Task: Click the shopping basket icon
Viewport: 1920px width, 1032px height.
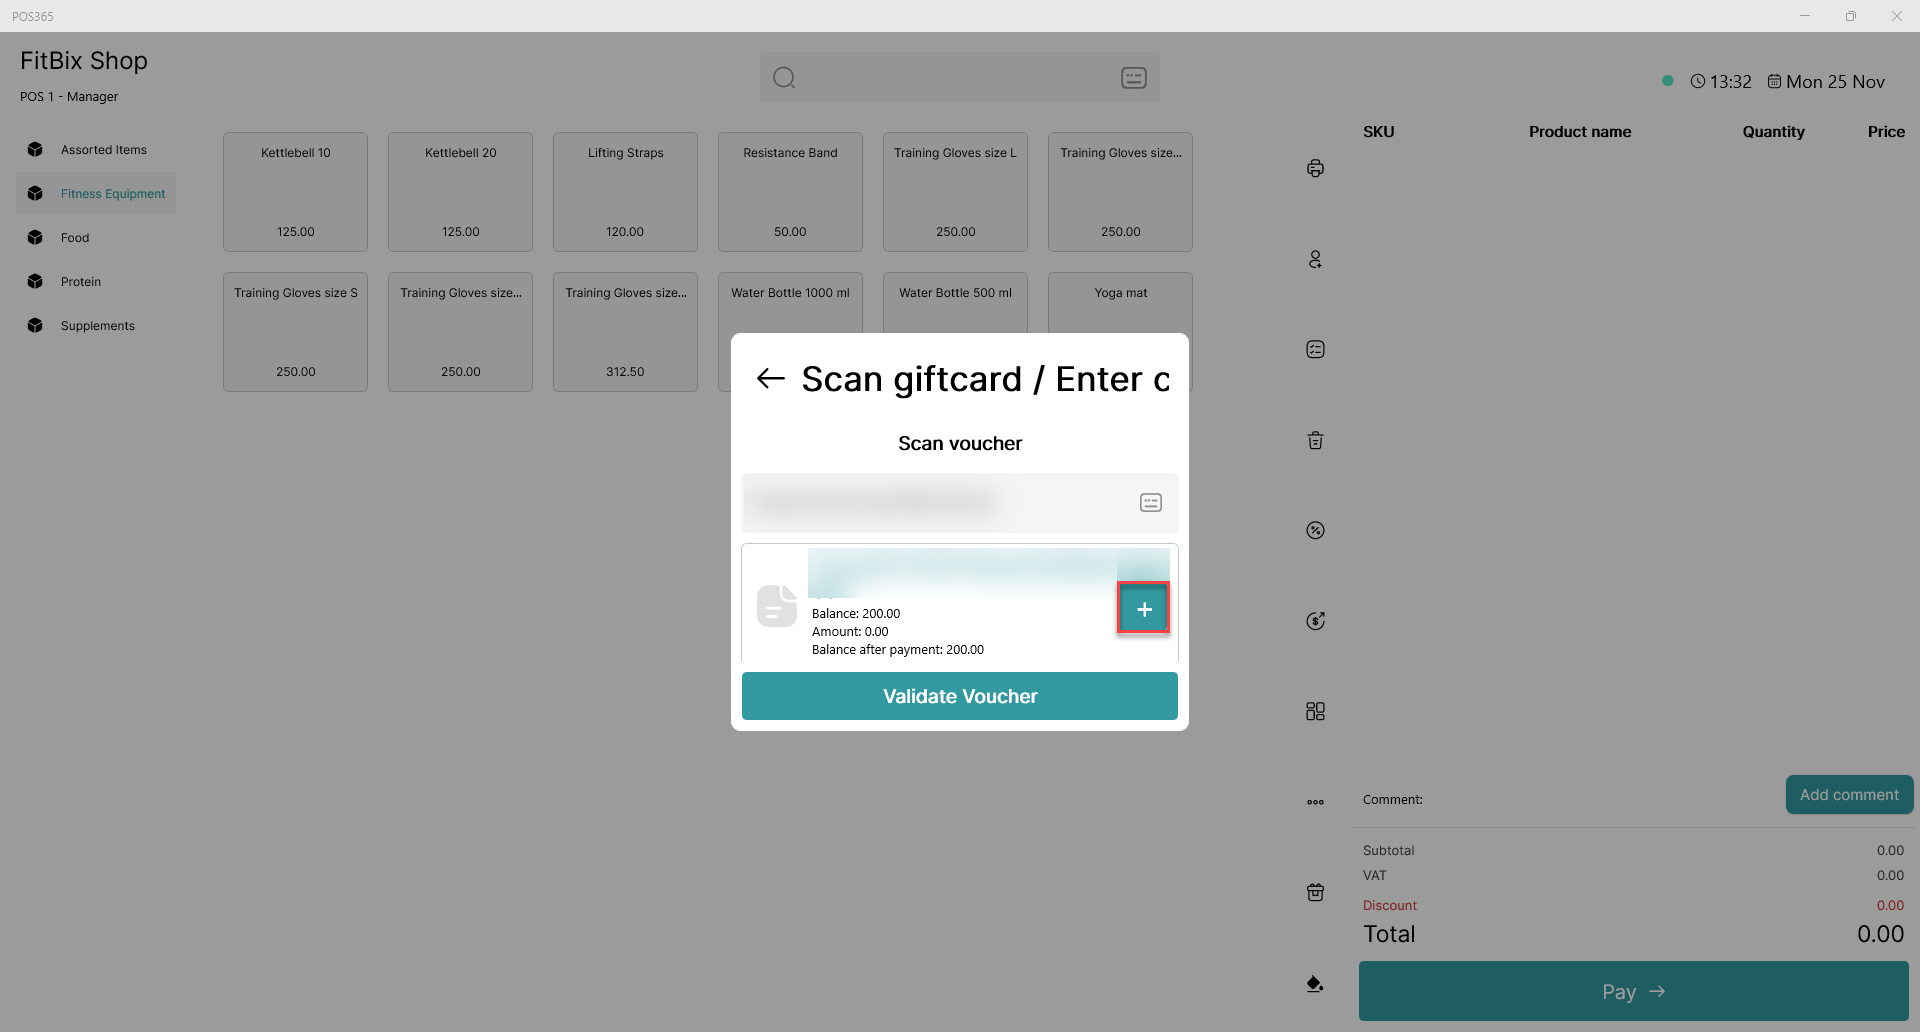Action: (1315, 892)
